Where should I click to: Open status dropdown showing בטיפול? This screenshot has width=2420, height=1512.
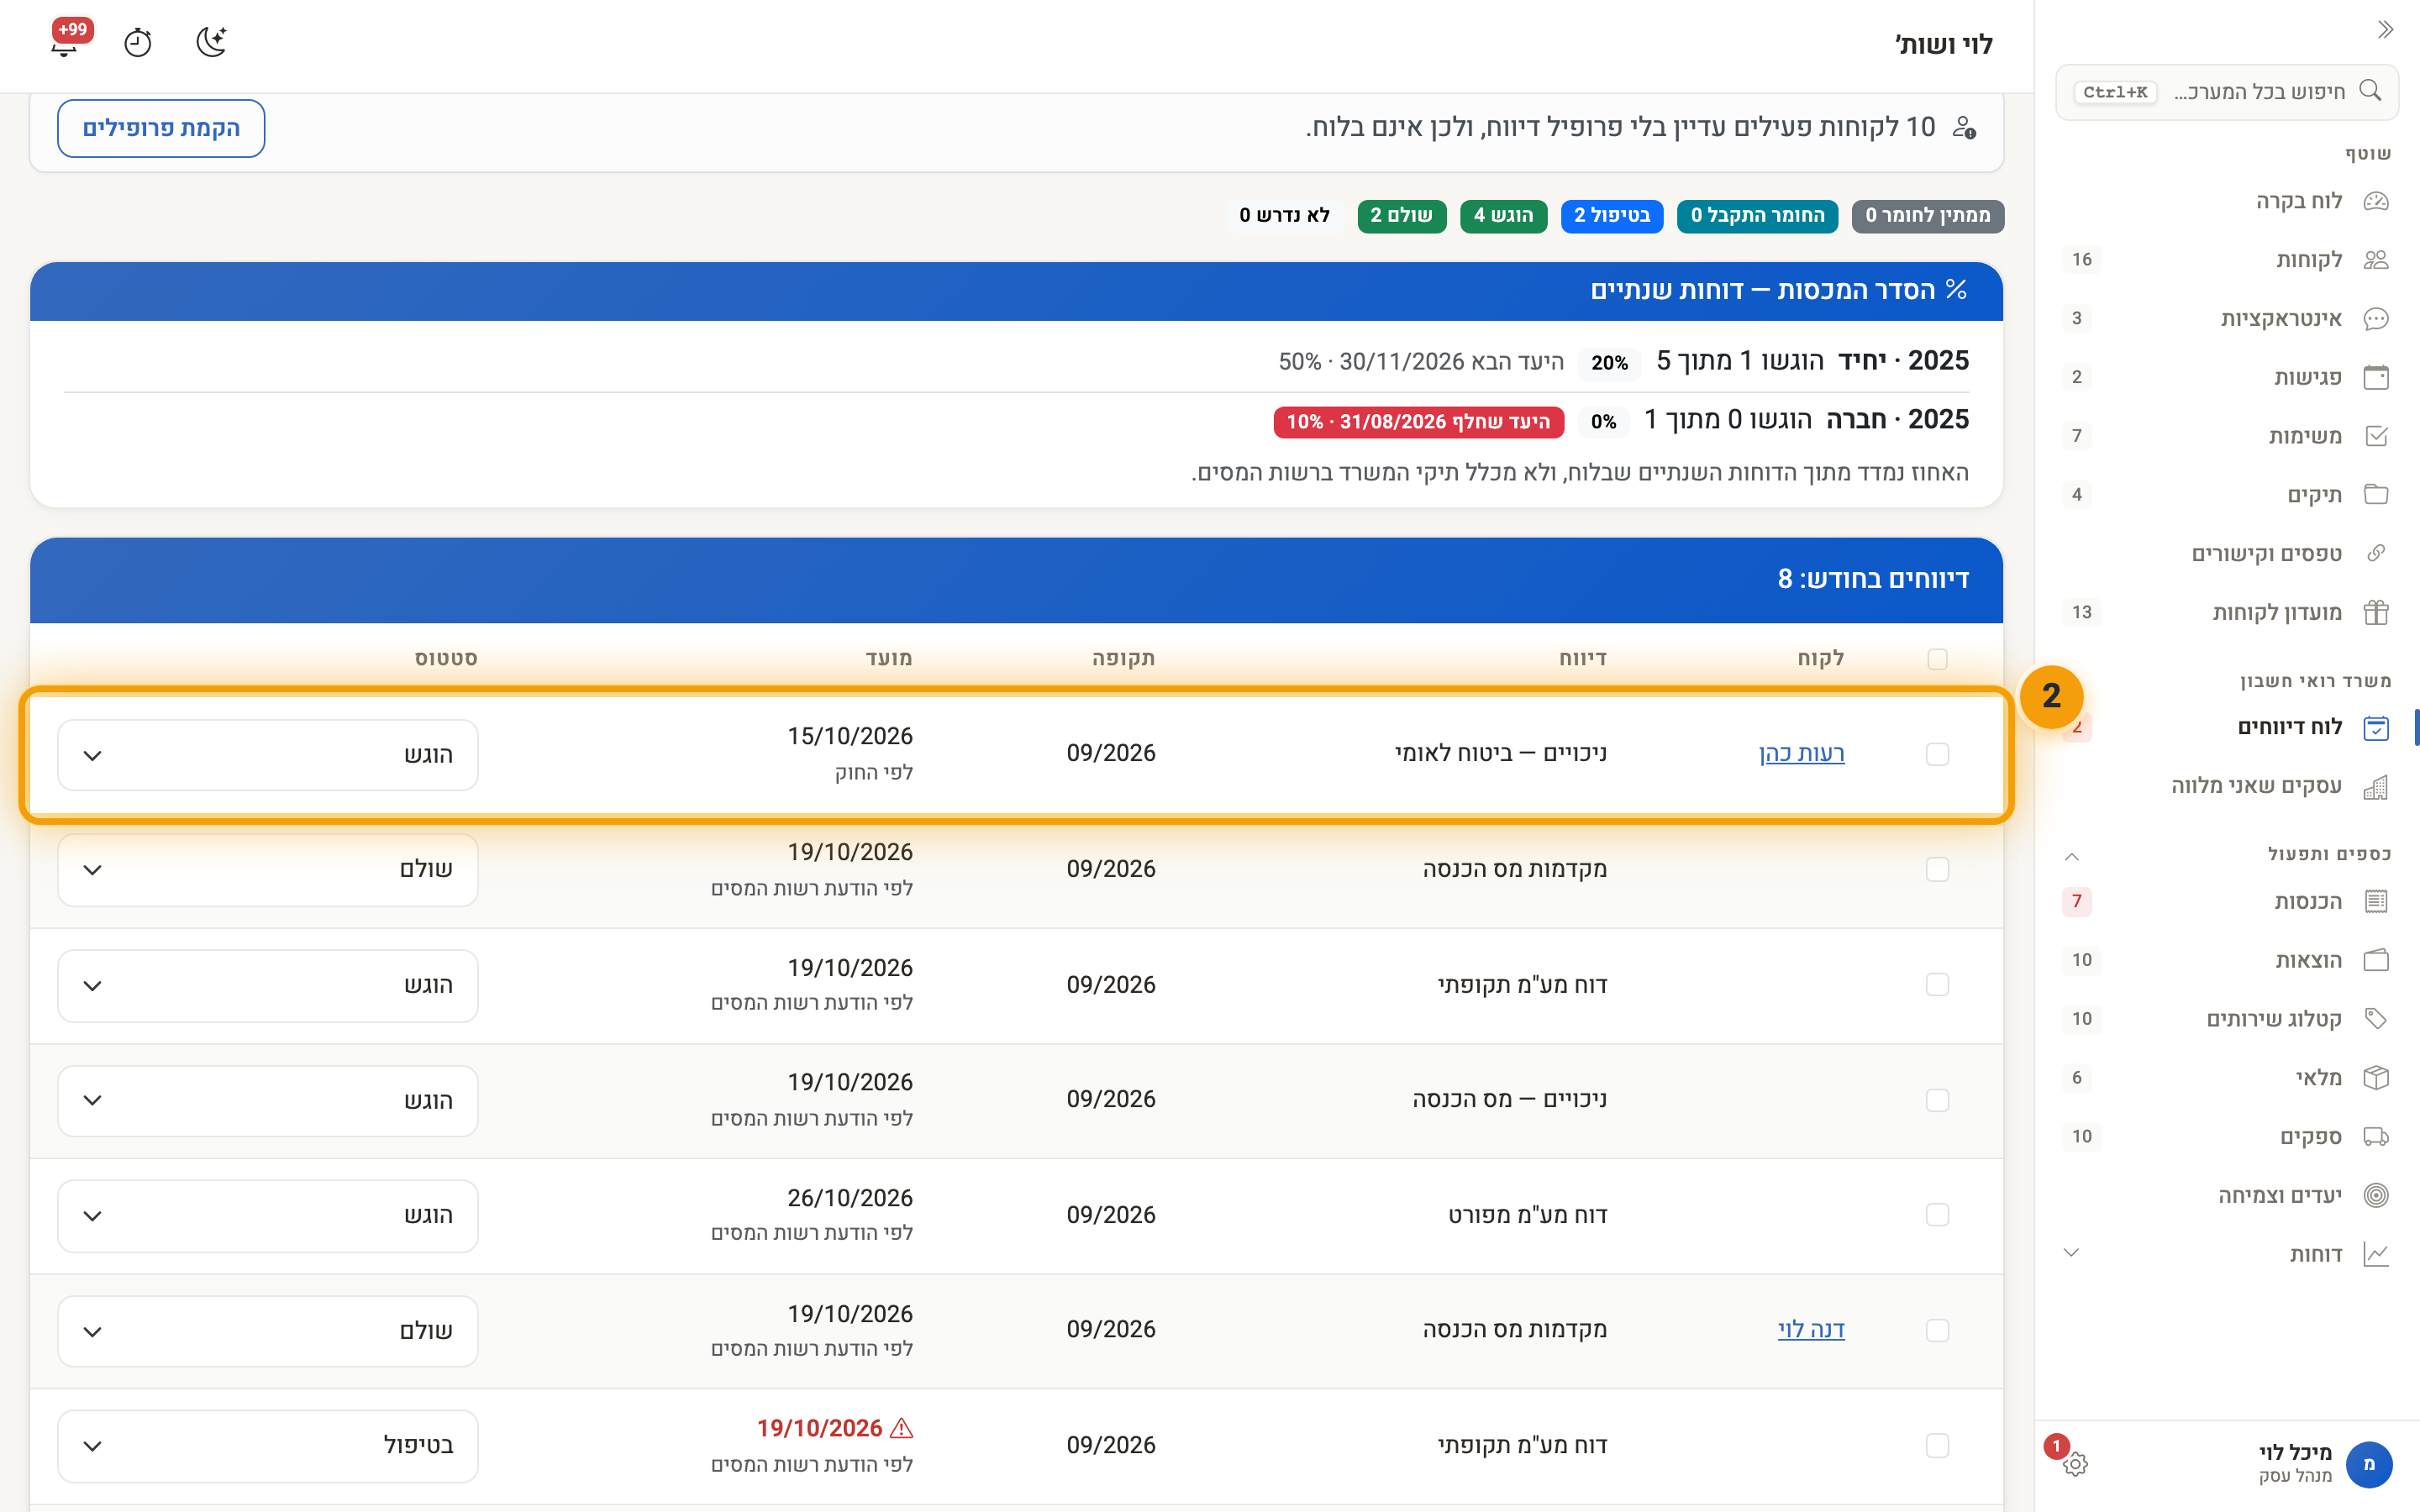tap(268, 1446)
